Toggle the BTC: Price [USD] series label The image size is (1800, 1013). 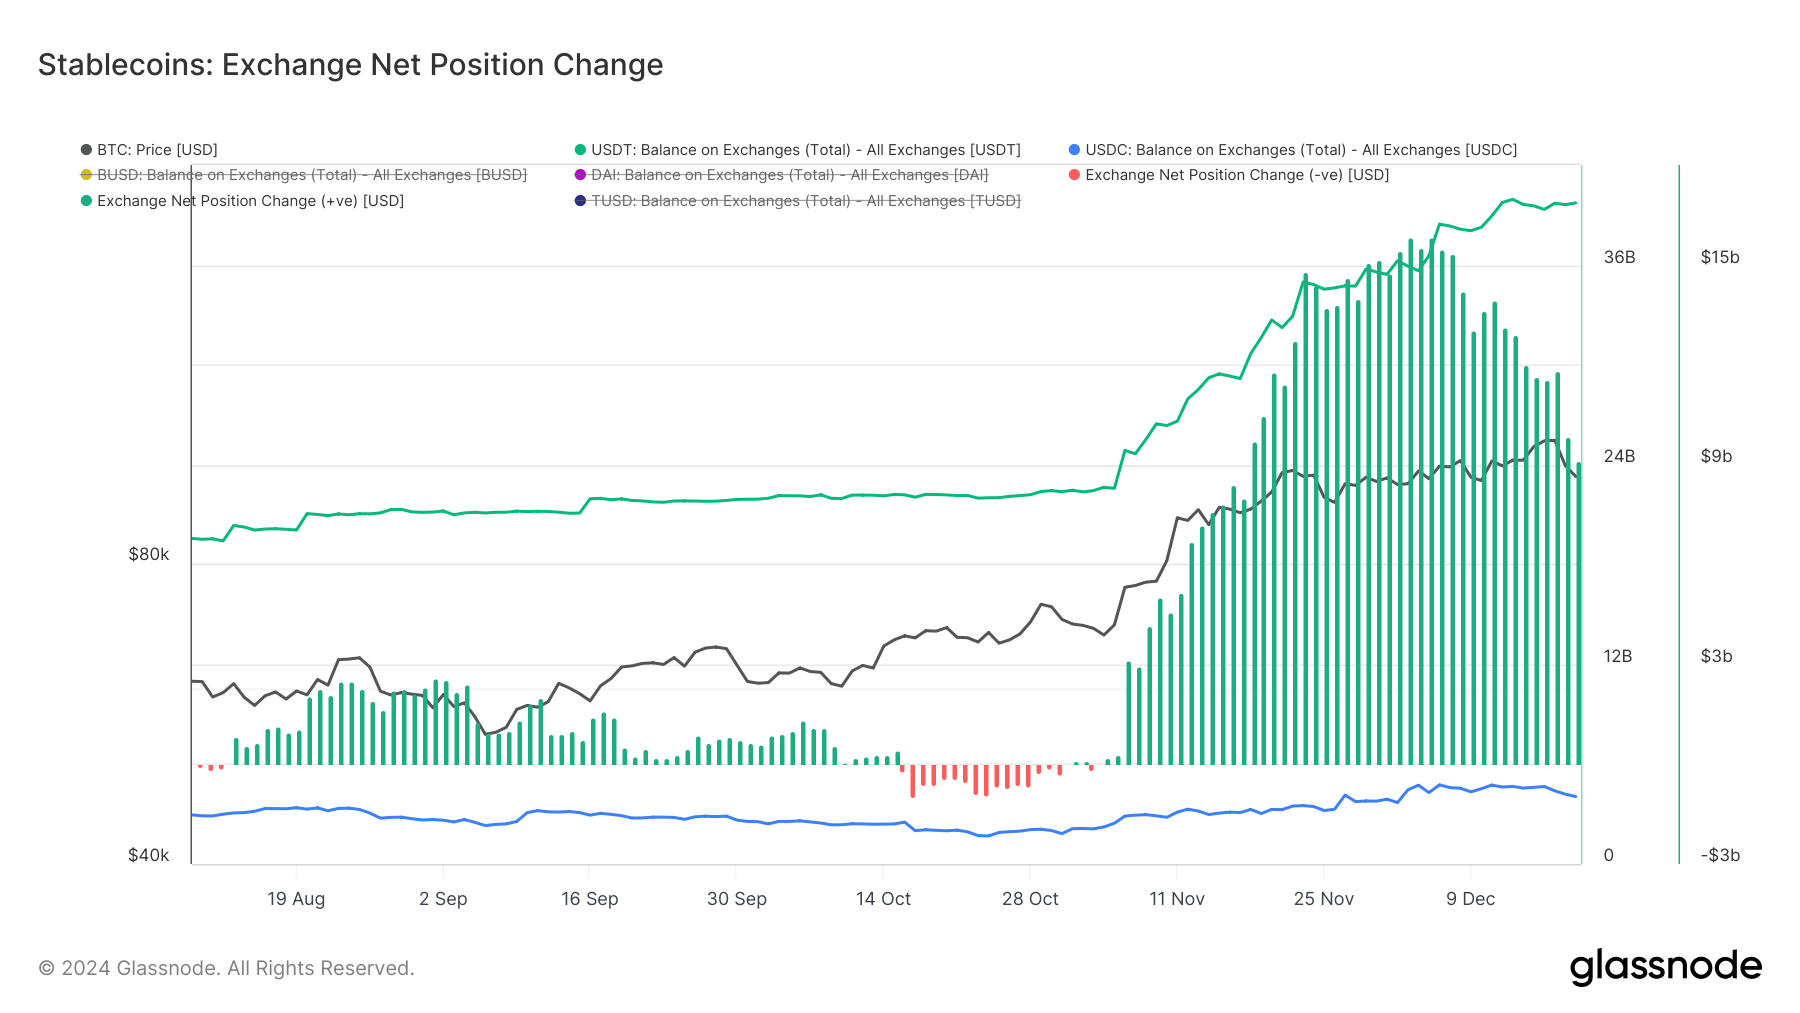tap(157, 150)
